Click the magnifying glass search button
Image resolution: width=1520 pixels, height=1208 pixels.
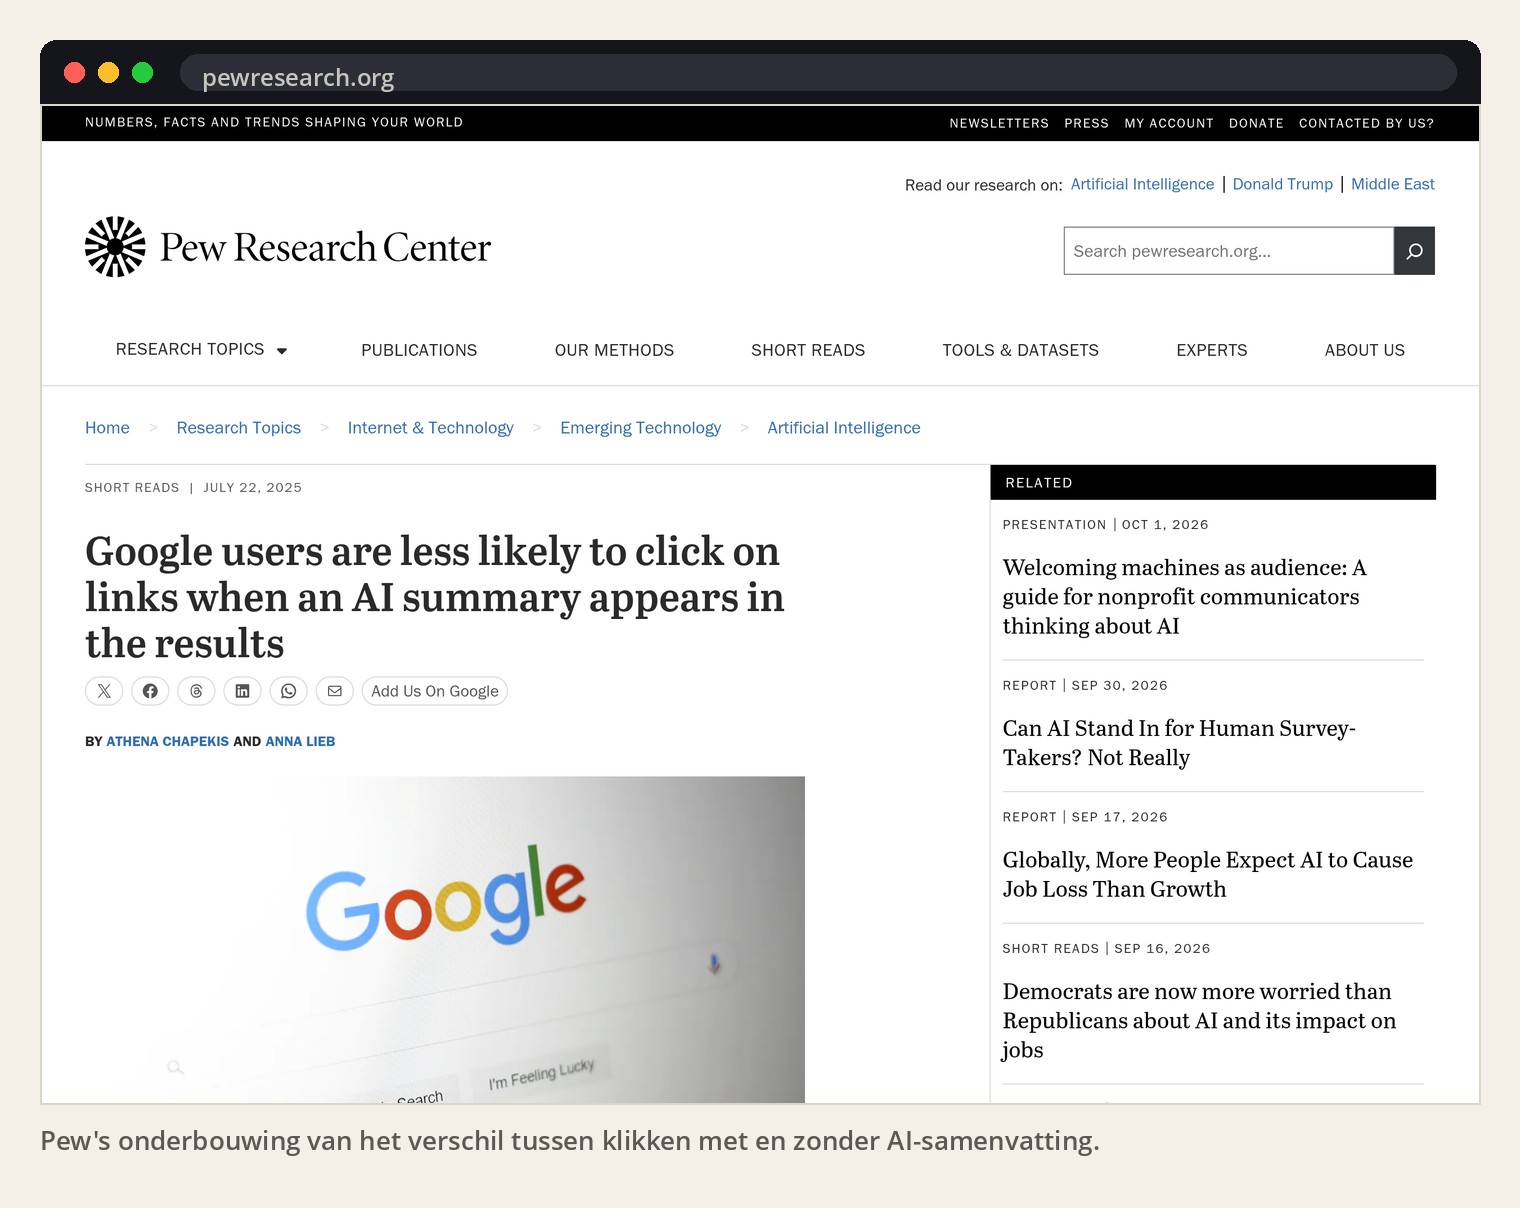coord(1414,251)
